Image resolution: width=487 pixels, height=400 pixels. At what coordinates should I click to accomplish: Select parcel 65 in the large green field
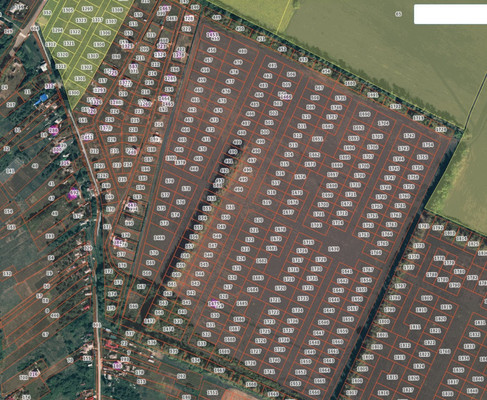pos(398,14)
